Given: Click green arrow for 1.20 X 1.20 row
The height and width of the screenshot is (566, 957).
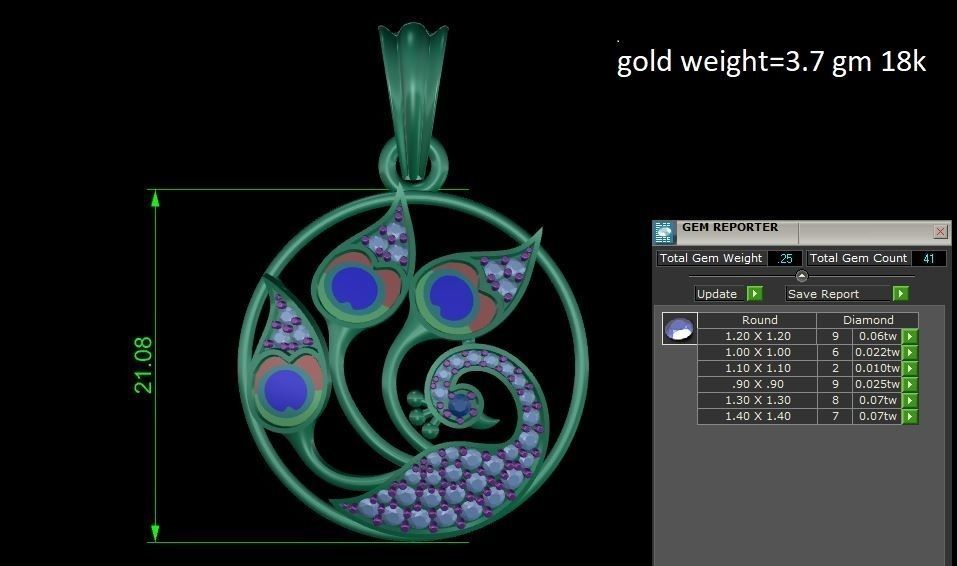Looking at the screenshot, I should [910, 336].
